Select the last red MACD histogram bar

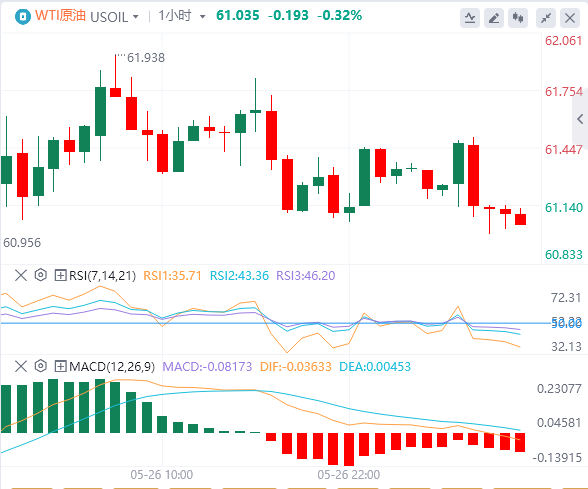(520, 442)
